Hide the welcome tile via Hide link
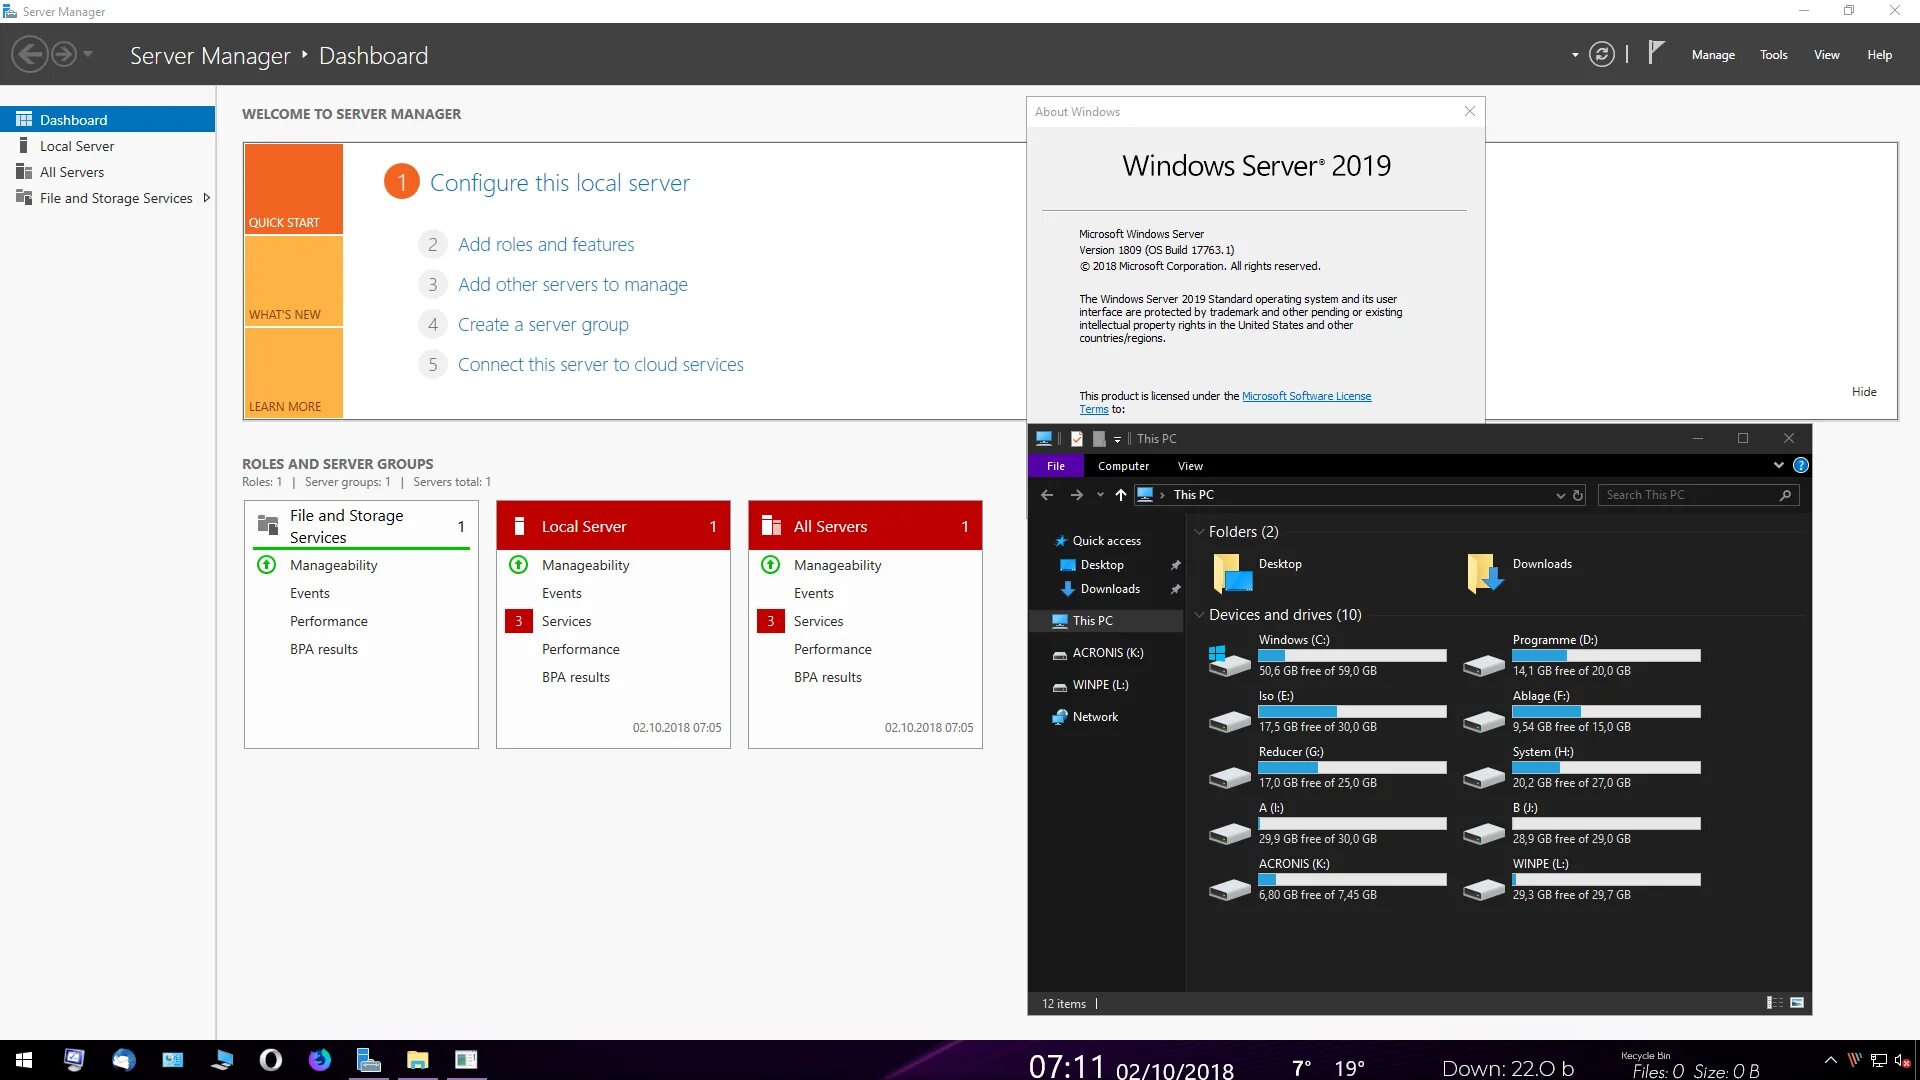The image size is (1920, 1080). pyautogui.click(x=1864, y=392)
